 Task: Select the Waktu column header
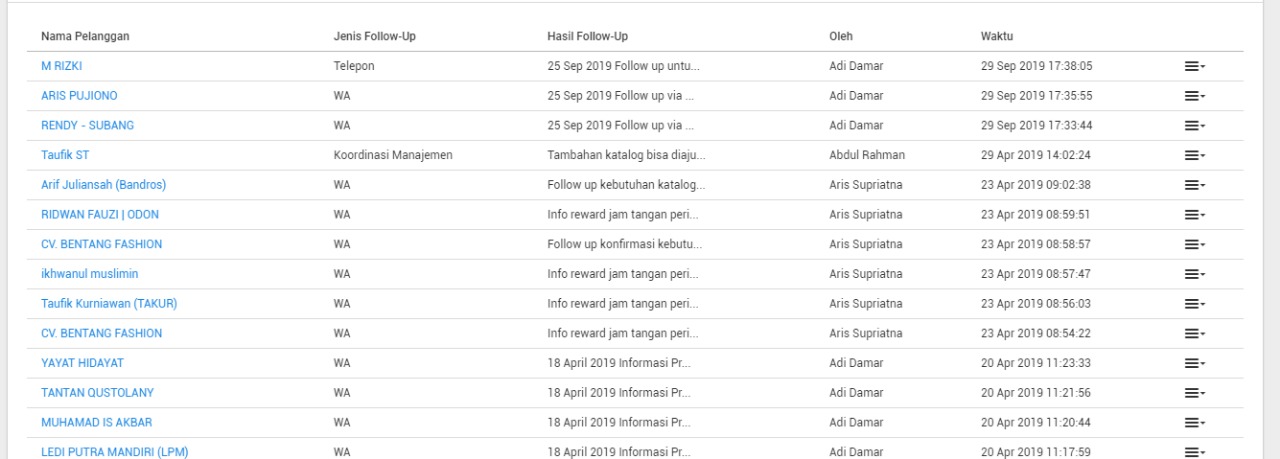point(997,37)
